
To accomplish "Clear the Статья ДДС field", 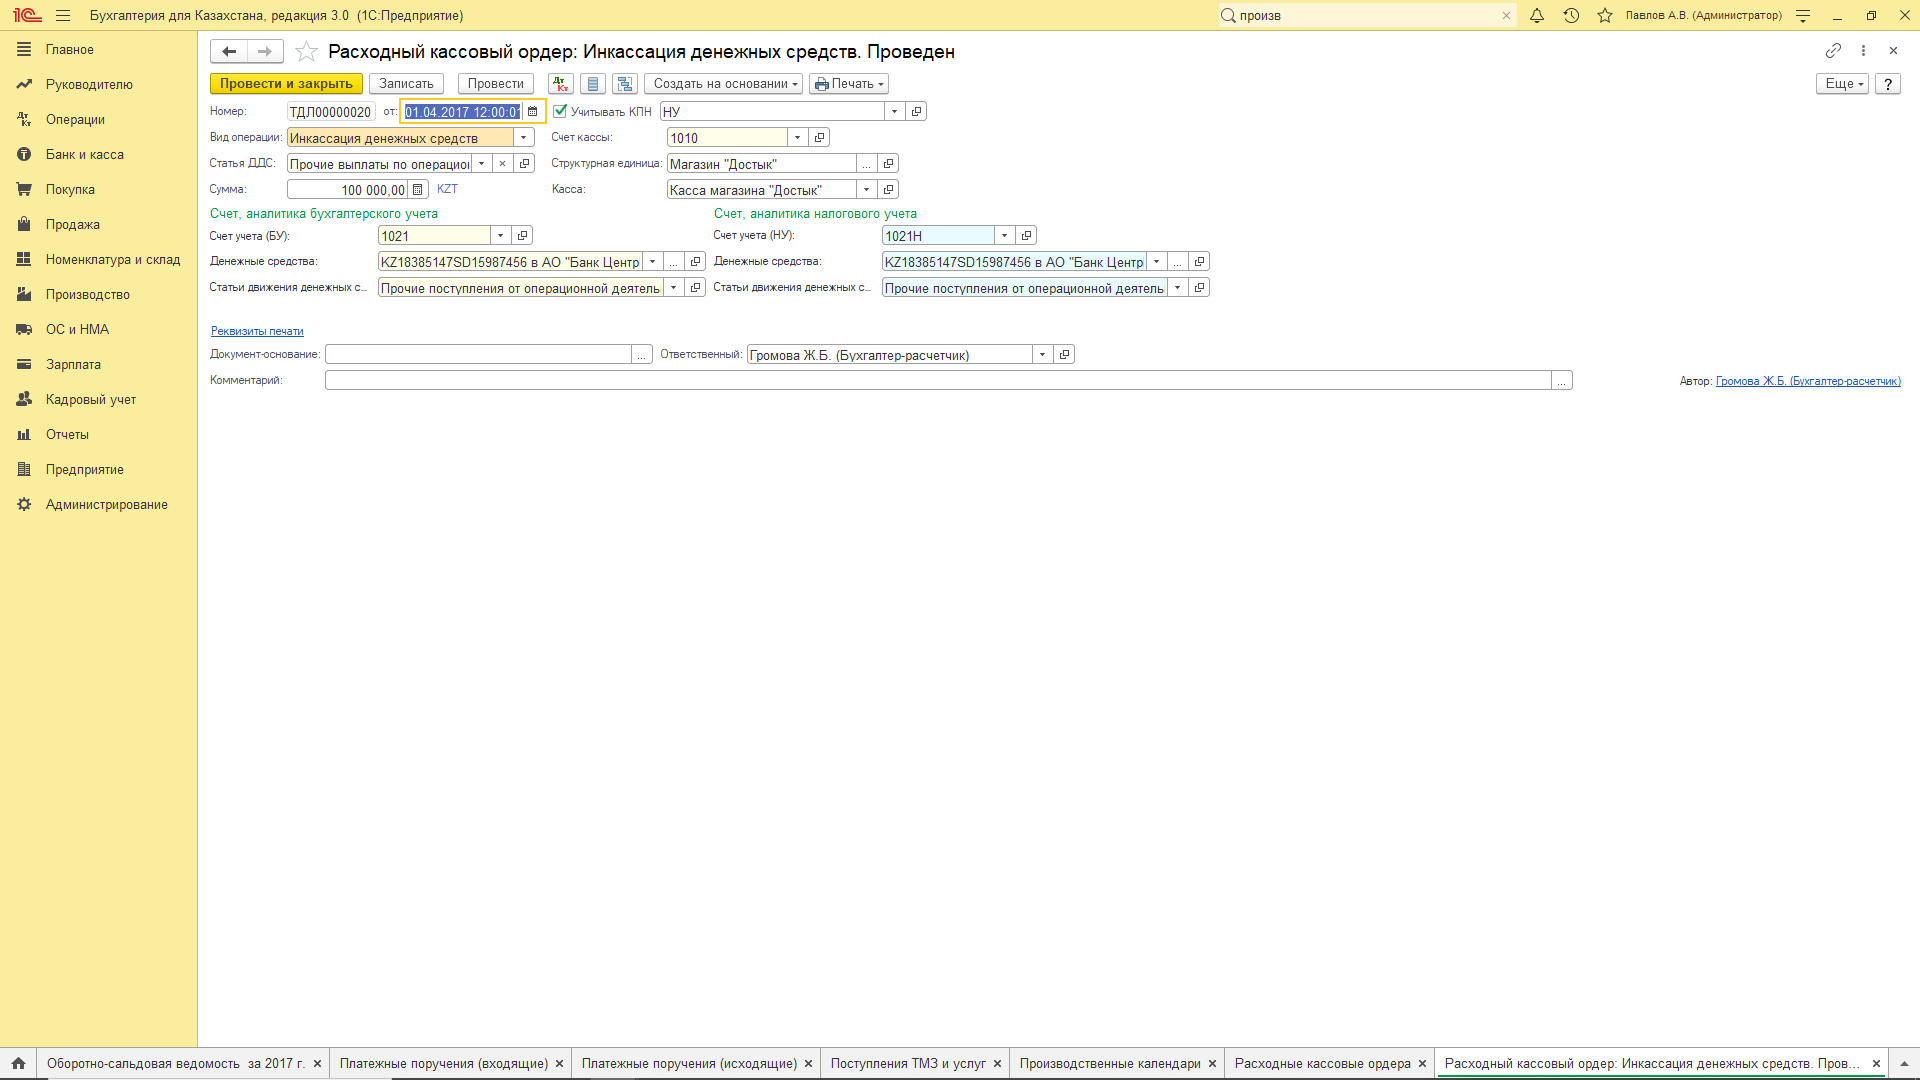I will click(503, 164).
